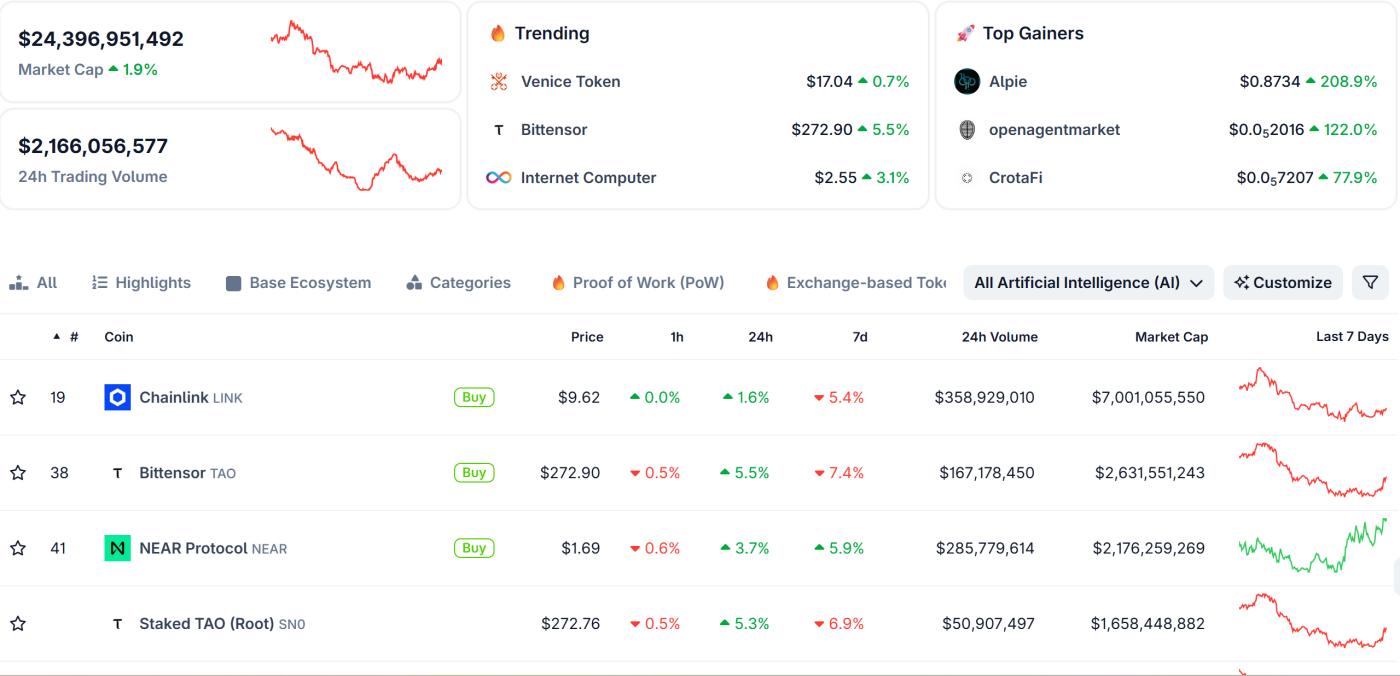Open the Categories tab
1400x676 pixels.
(459, 283)
